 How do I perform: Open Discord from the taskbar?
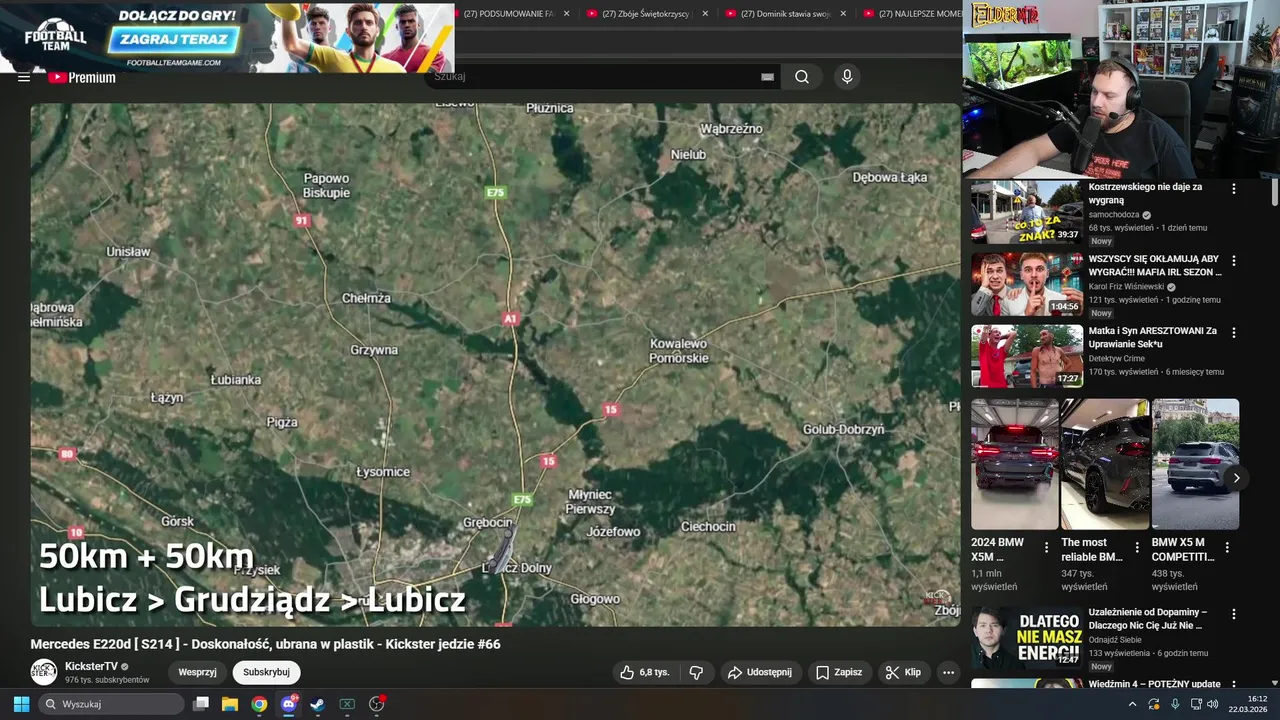[x=289, y=704]
